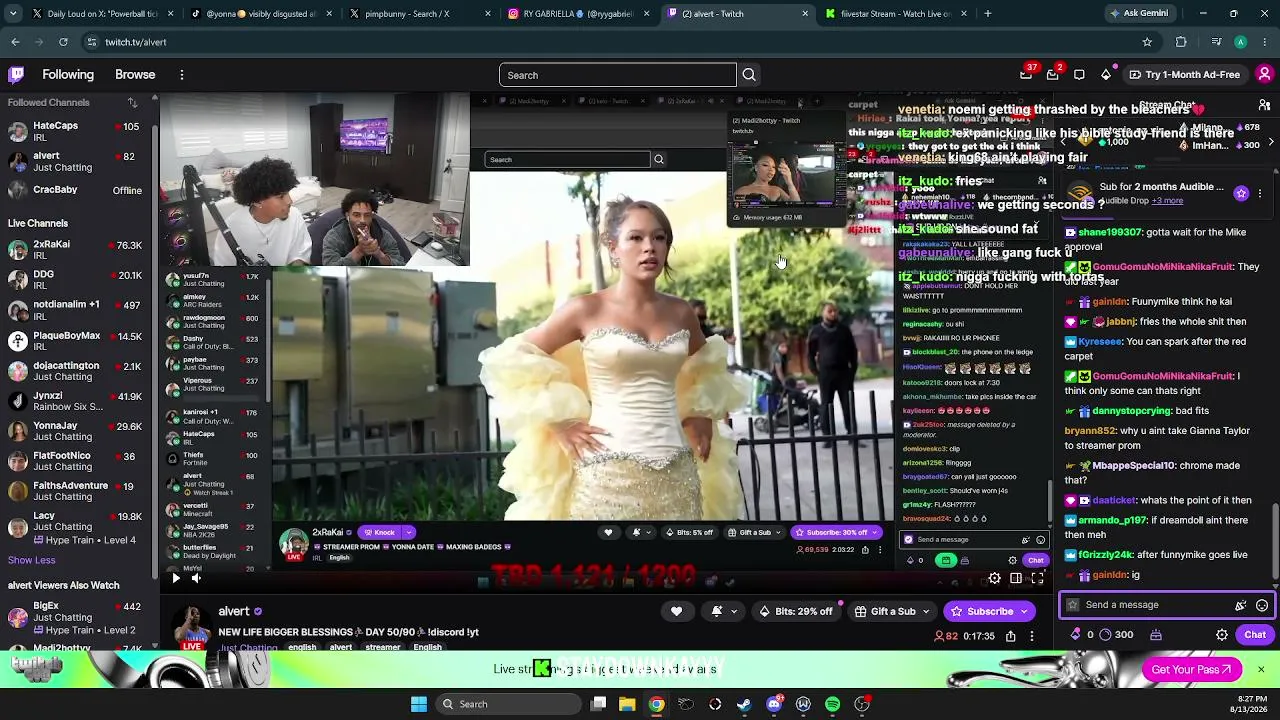1280x720 pixels.
Task: Open dojacattington channel in sidebar
Action: [x=78, y=371]
